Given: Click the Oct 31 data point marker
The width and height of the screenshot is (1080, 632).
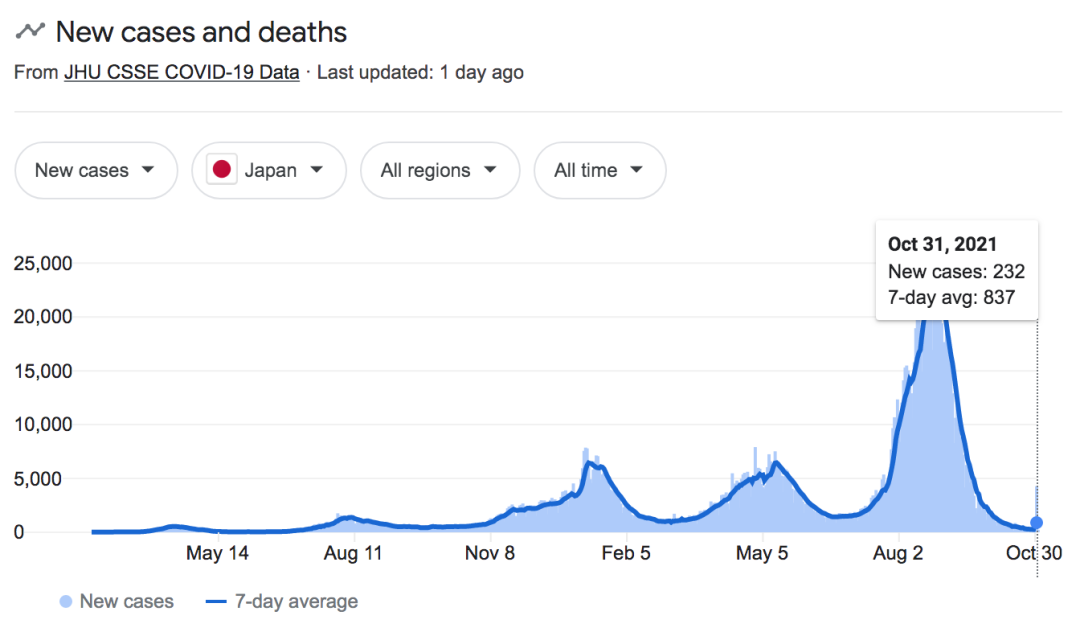Looking at the screenshot, I should (x=1036, y=522).
